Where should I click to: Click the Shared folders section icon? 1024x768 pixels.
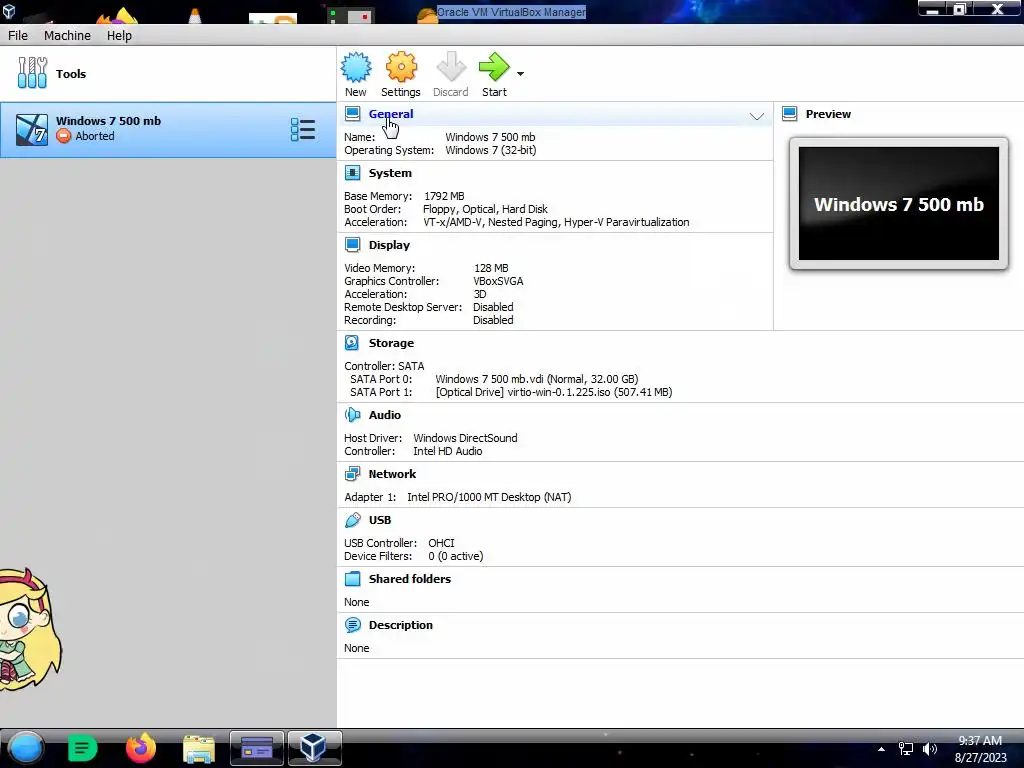coord(353,579)
